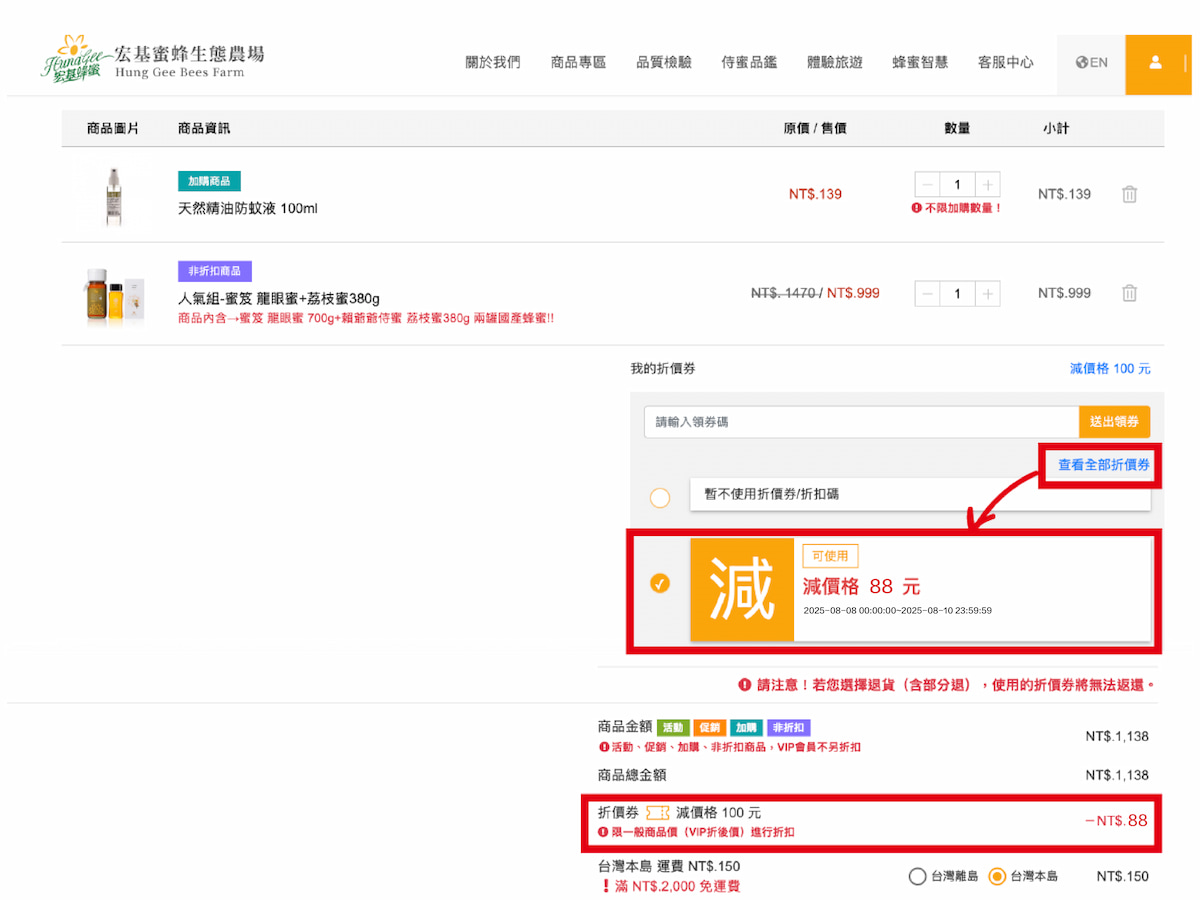Screen dimensions: 1200x900
Task: Select the 88 元 discount coupon radio
Action: 660,583
